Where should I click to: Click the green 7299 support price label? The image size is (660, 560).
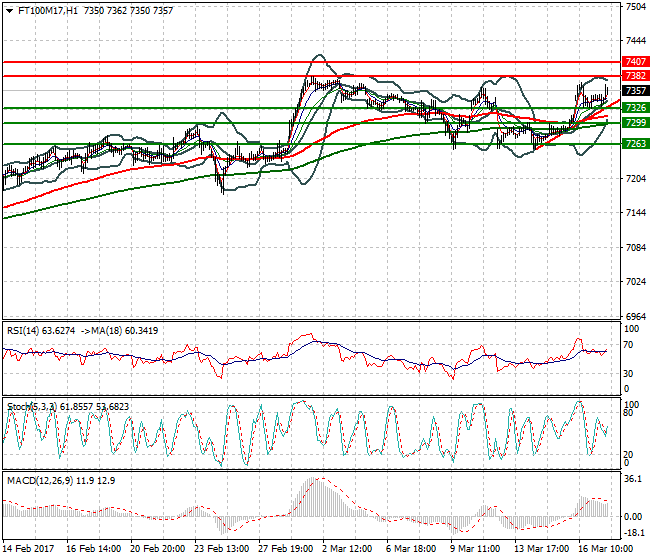[635, 123]
